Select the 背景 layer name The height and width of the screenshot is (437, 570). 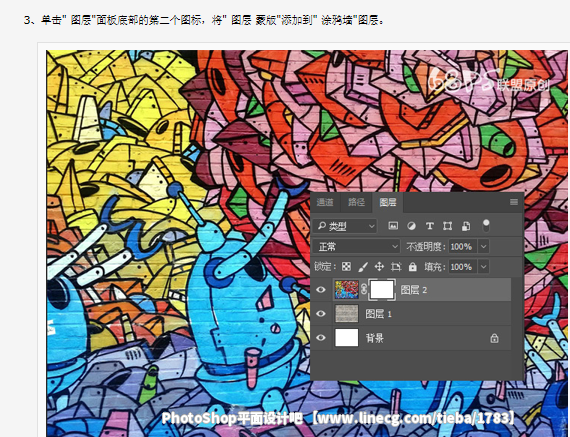(374, 338)
